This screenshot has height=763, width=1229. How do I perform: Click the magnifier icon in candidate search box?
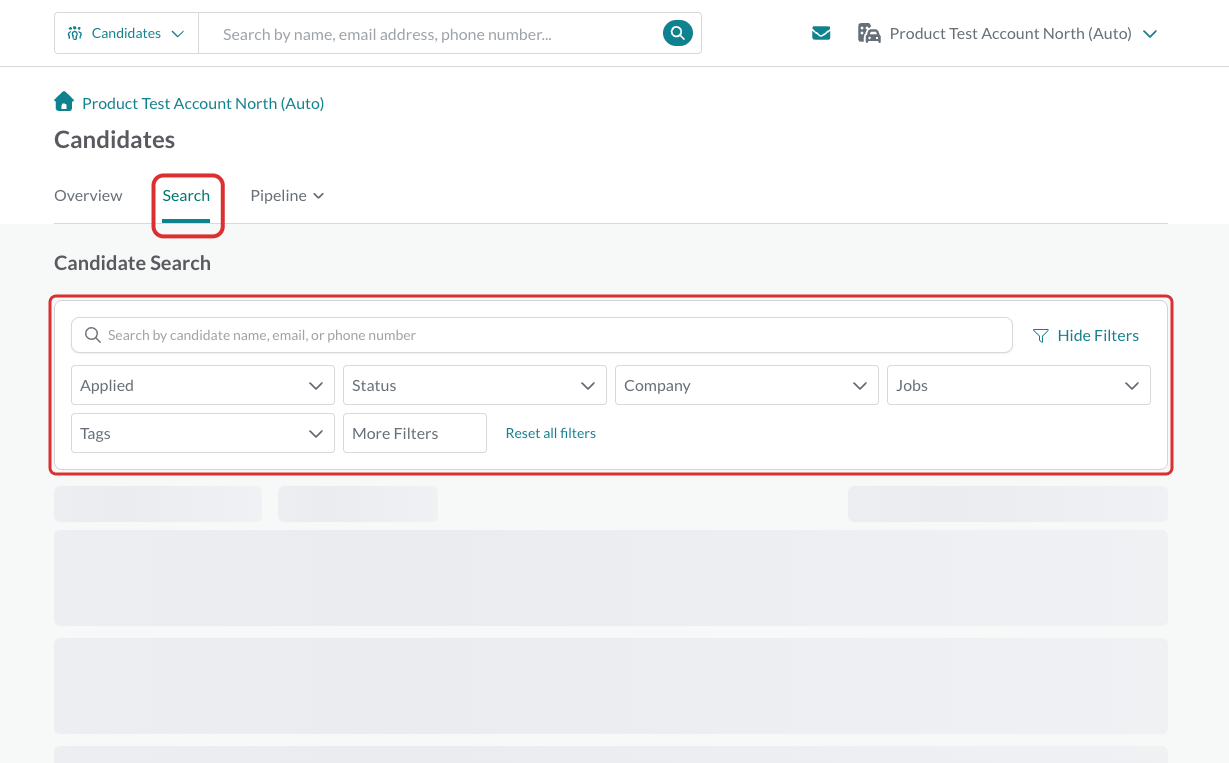pyautogui.click(x=93, y=335)
